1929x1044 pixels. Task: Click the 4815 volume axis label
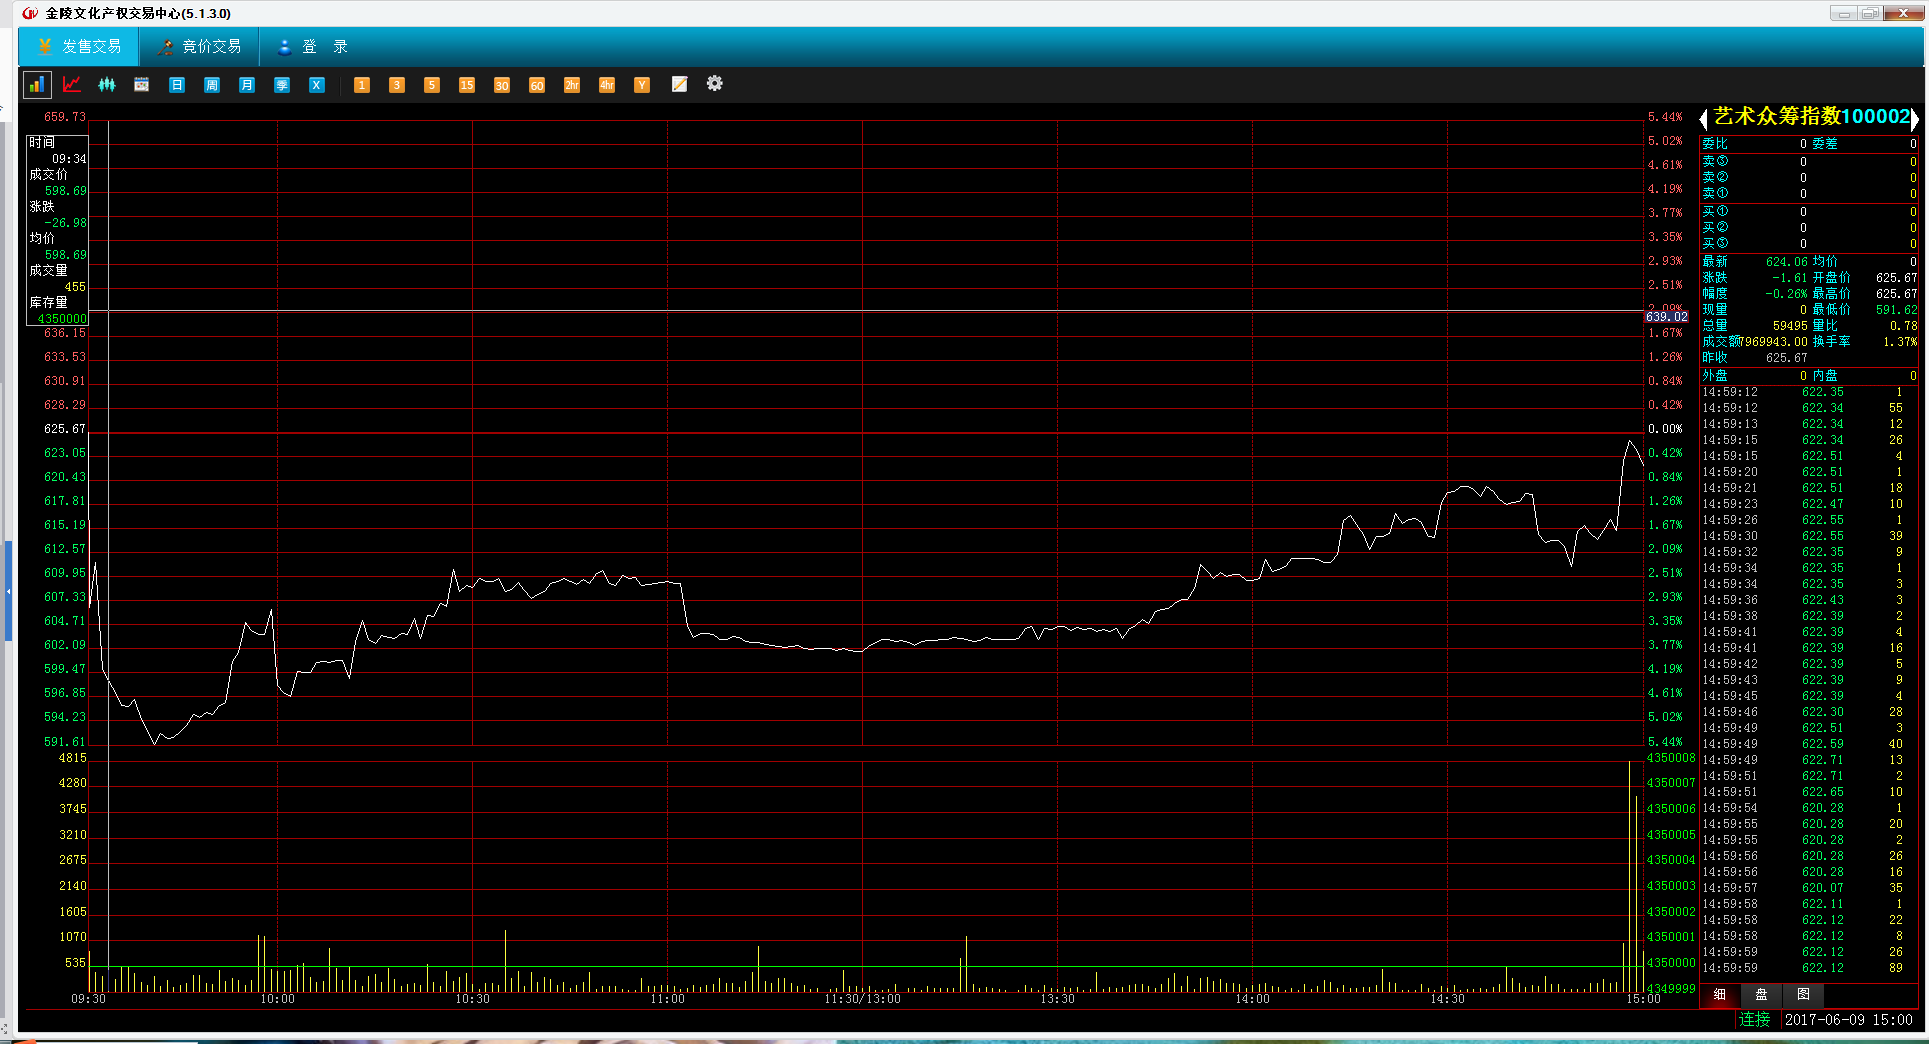coord(73,758)
